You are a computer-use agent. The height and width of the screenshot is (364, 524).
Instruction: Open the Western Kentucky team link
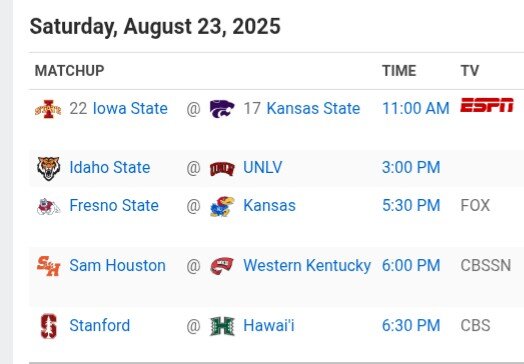[x=307, y=265]
